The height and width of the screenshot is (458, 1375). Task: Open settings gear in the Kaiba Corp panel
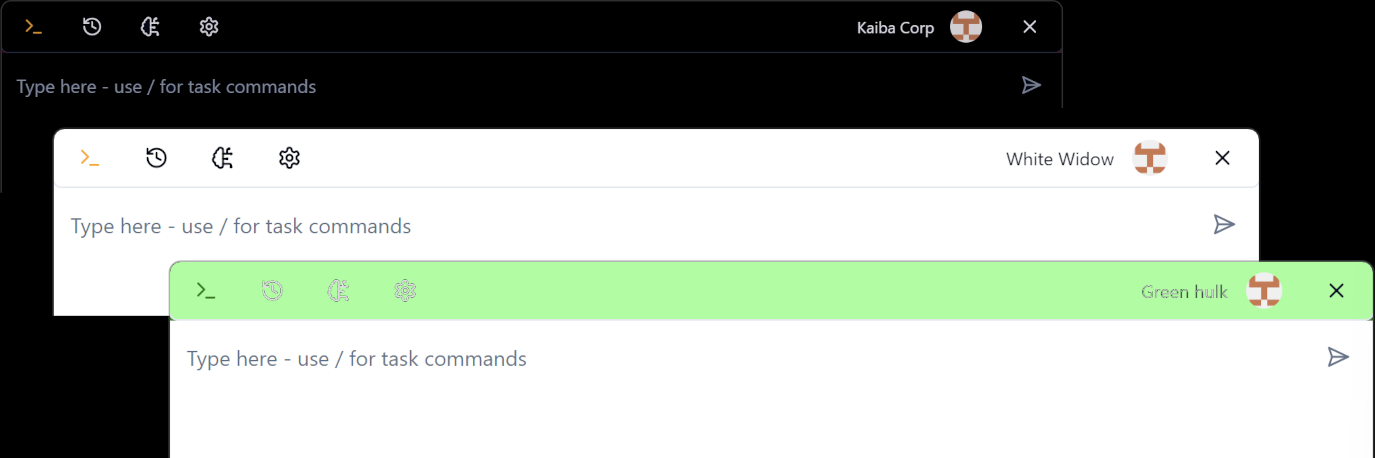click(209, 27)
